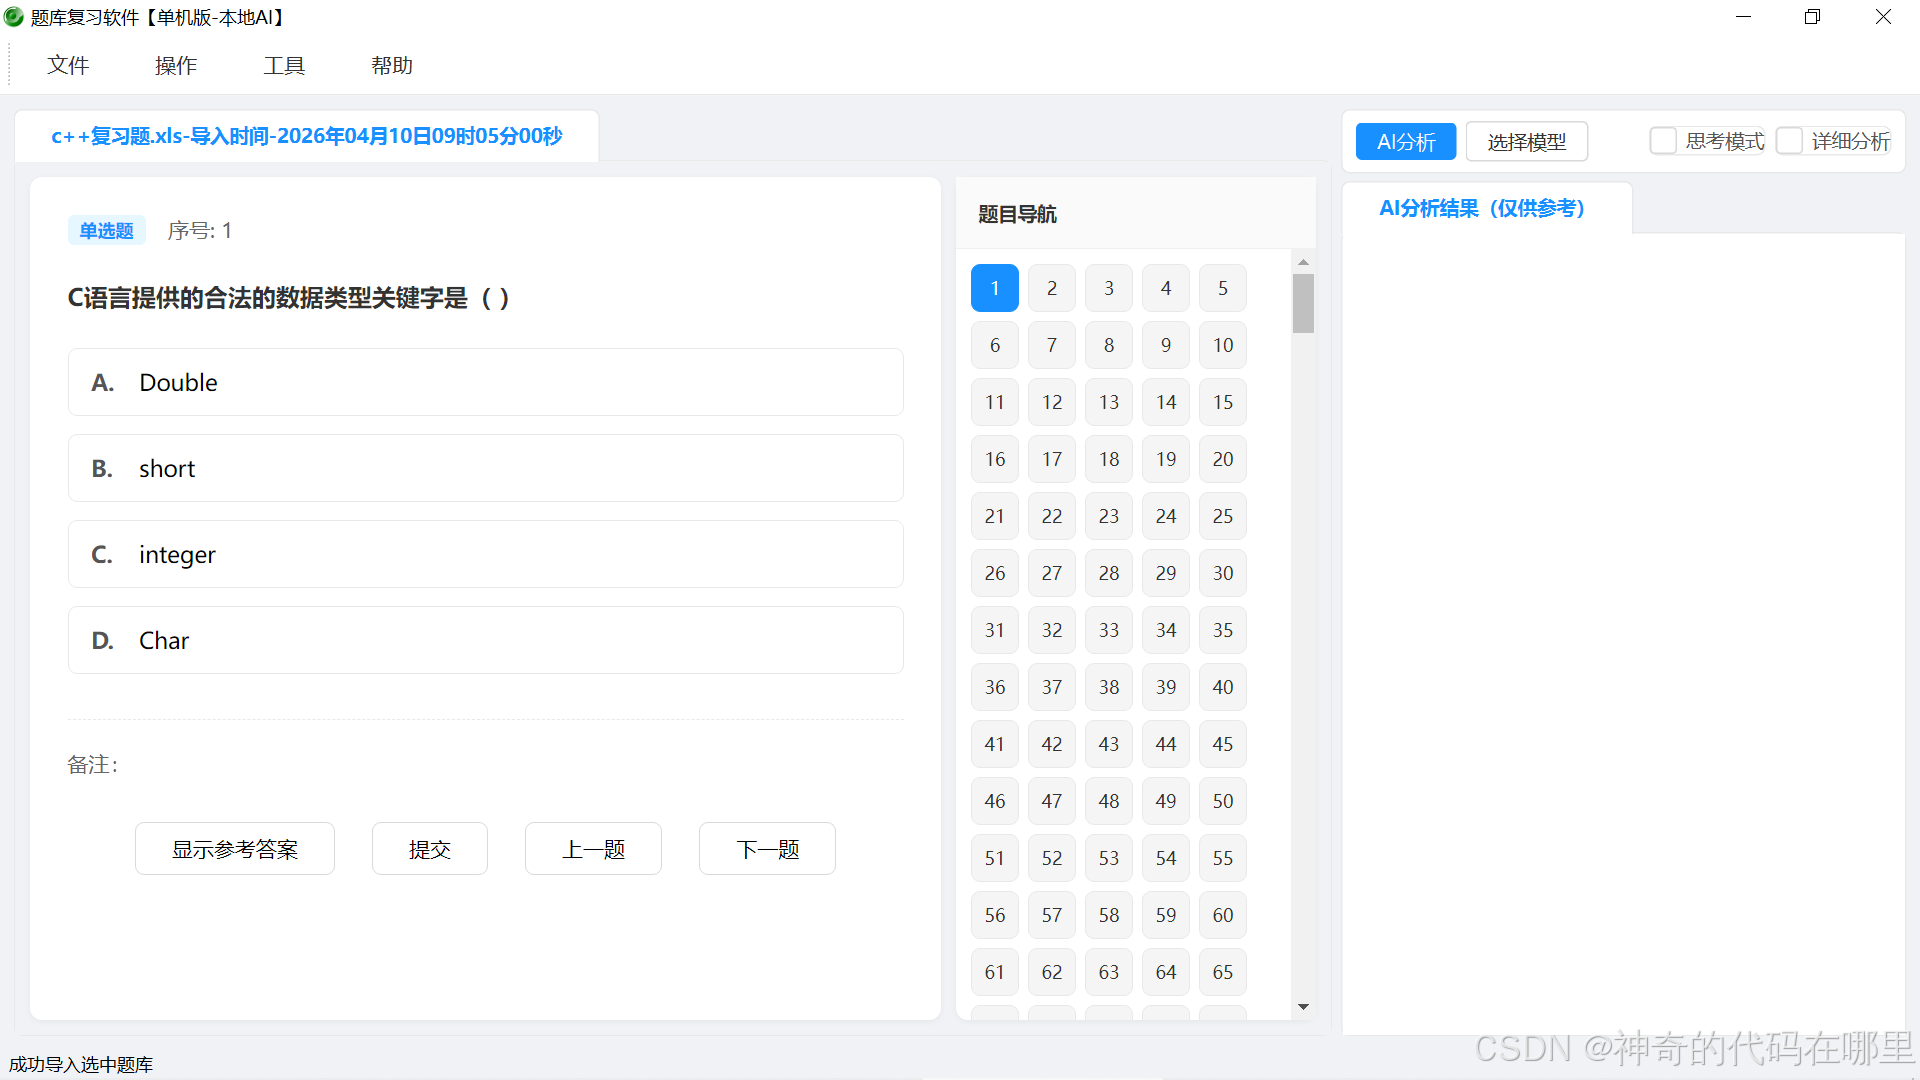Jump to question 28 in navigation
The image size is (1920, 1080).
(x=1109, y=573)
